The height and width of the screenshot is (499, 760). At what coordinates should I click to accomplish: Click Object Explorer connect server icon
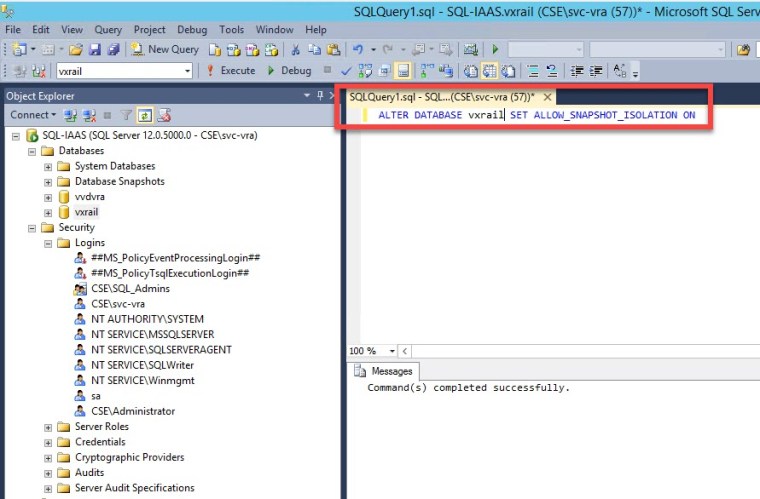(70, 115)
